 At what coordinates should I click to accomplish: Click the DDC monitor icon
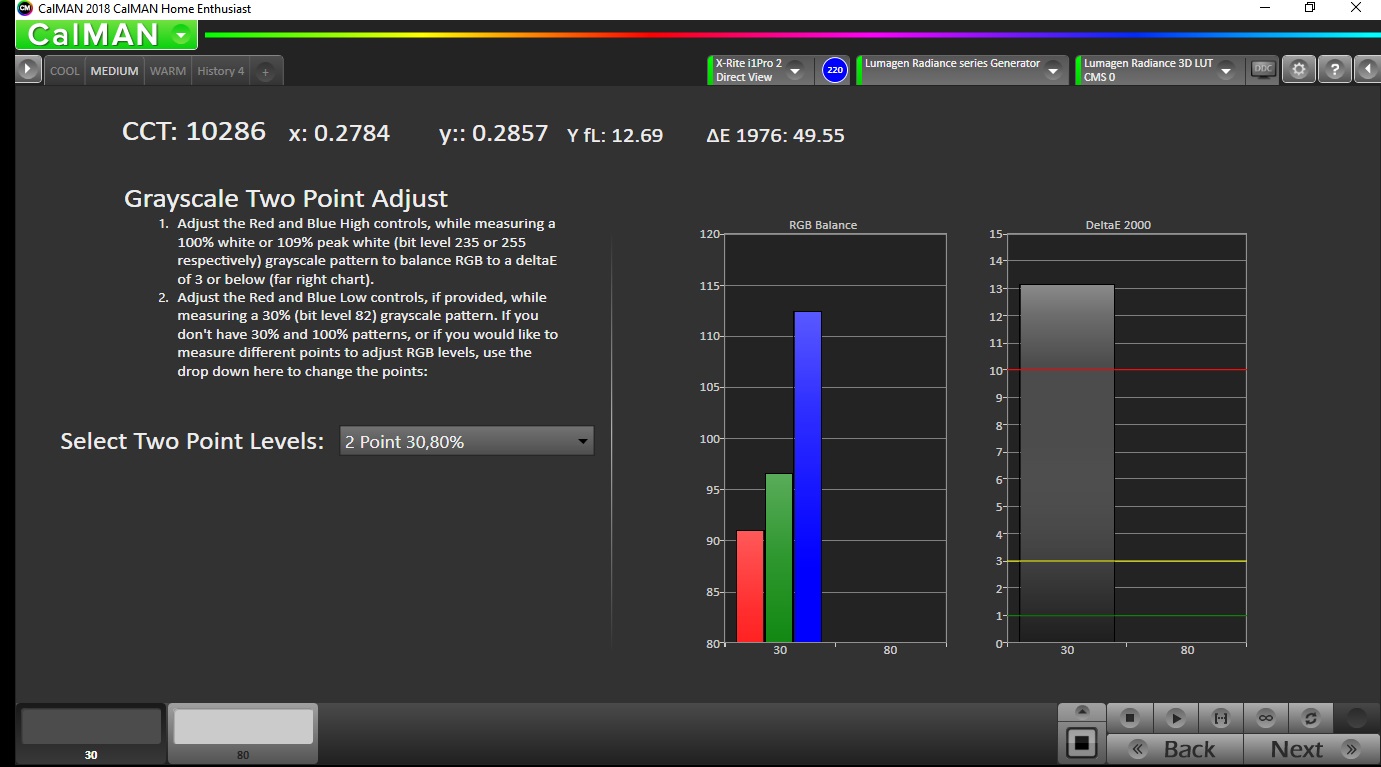click(x=1263, y=69)
